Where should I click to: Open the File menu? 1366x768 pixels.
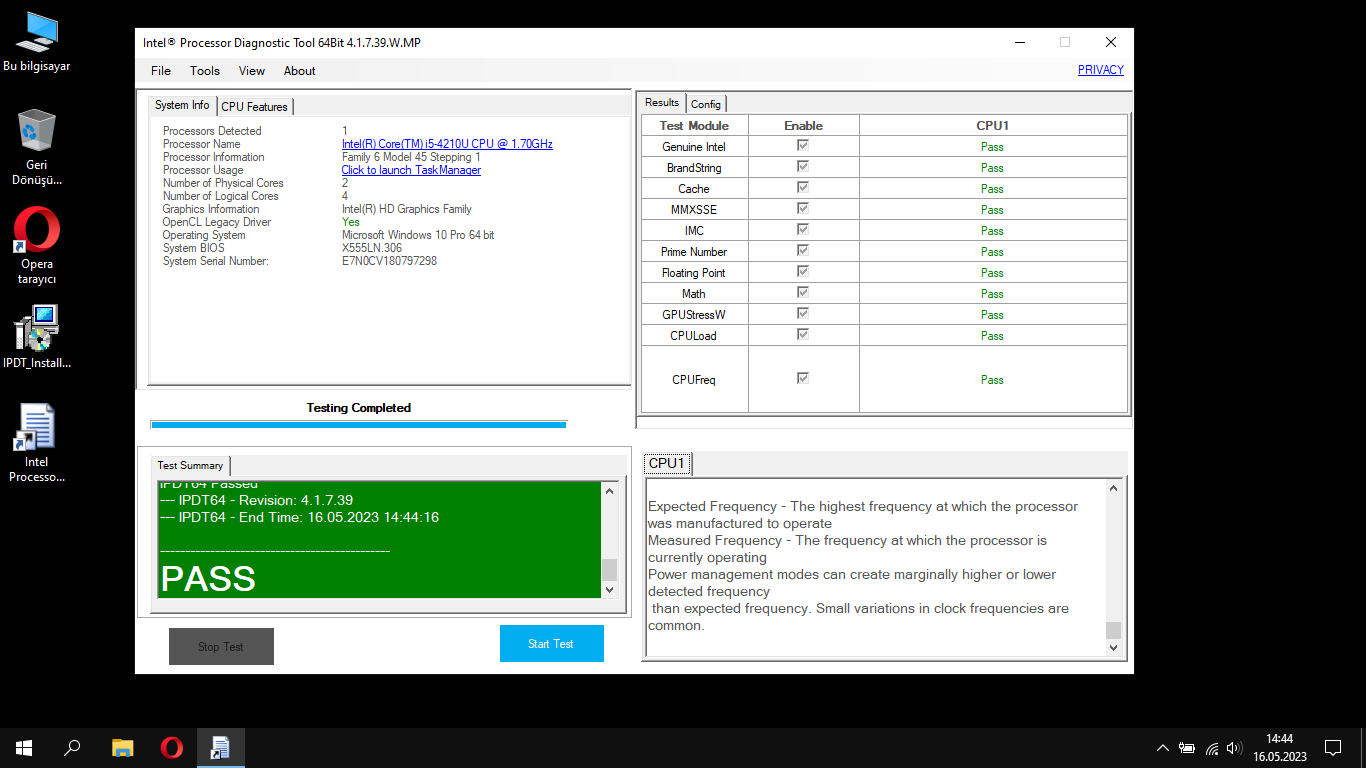coord(161,71)
